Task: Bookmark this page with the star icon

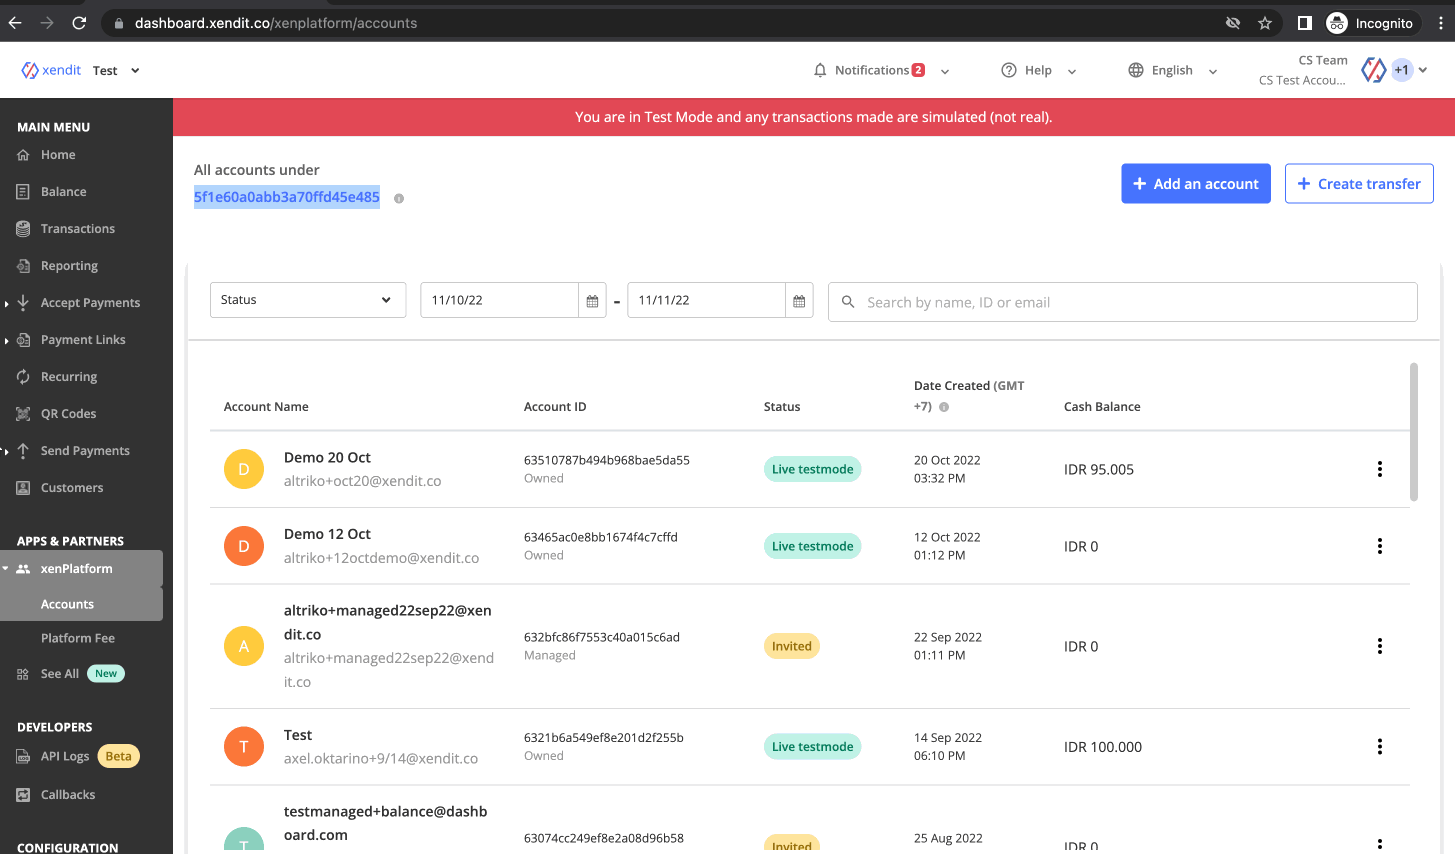Action: click(1265, 23)
